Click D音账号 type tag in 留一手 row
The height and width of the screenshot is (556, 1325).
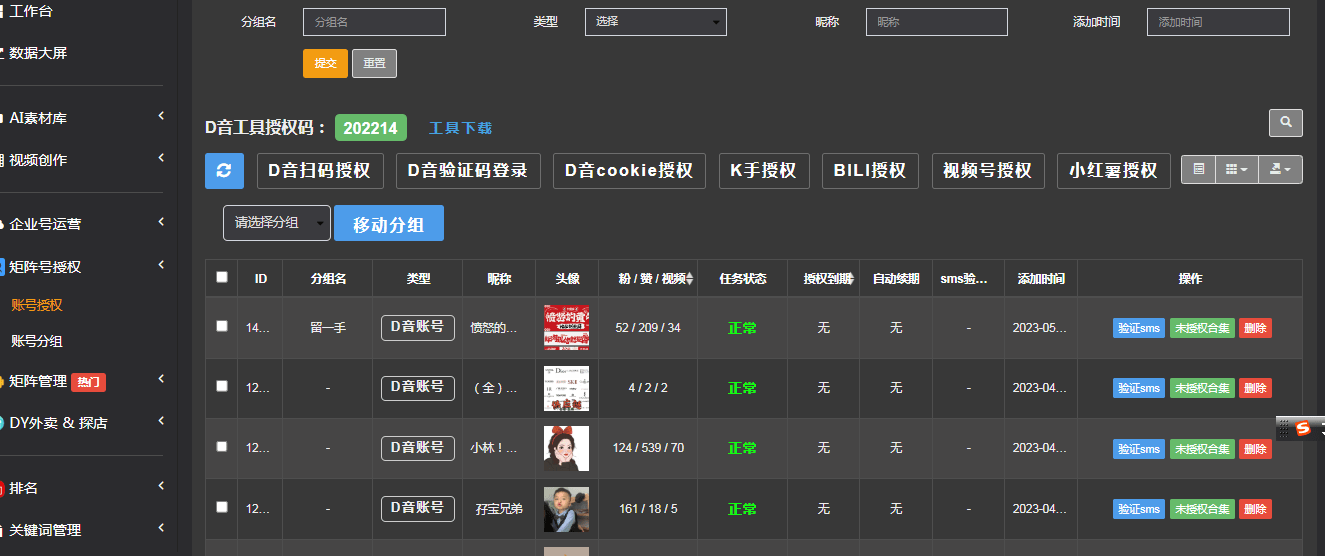[418, 327]
